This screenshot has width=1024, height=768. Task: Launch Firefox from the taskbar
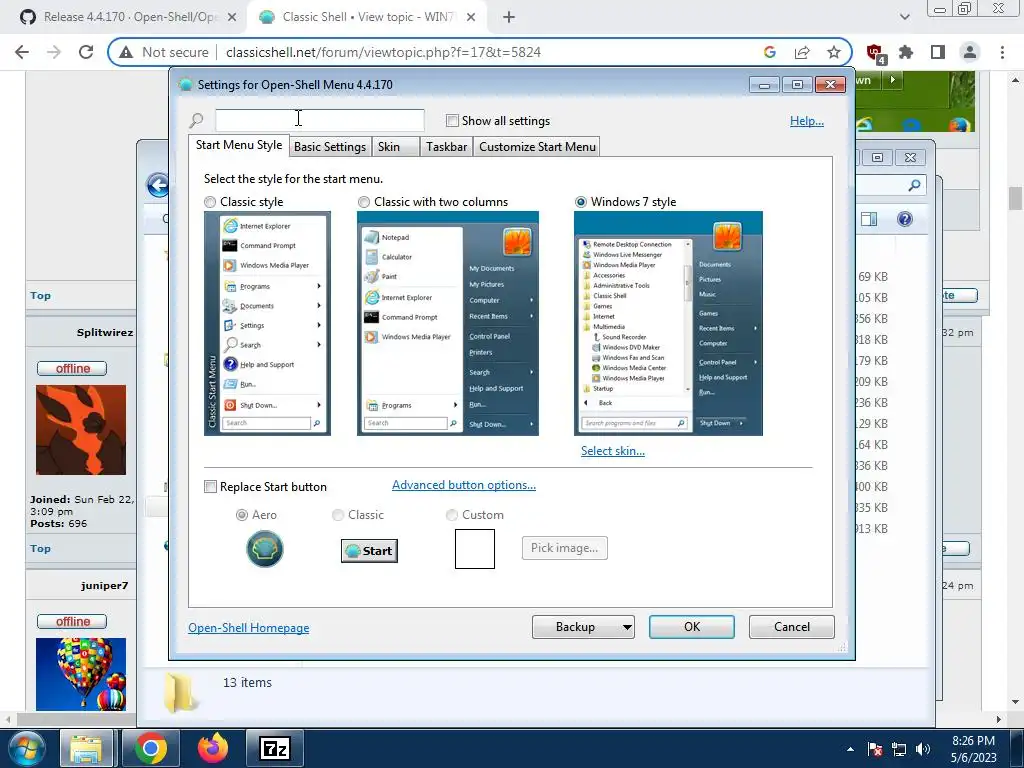[213, 748]
